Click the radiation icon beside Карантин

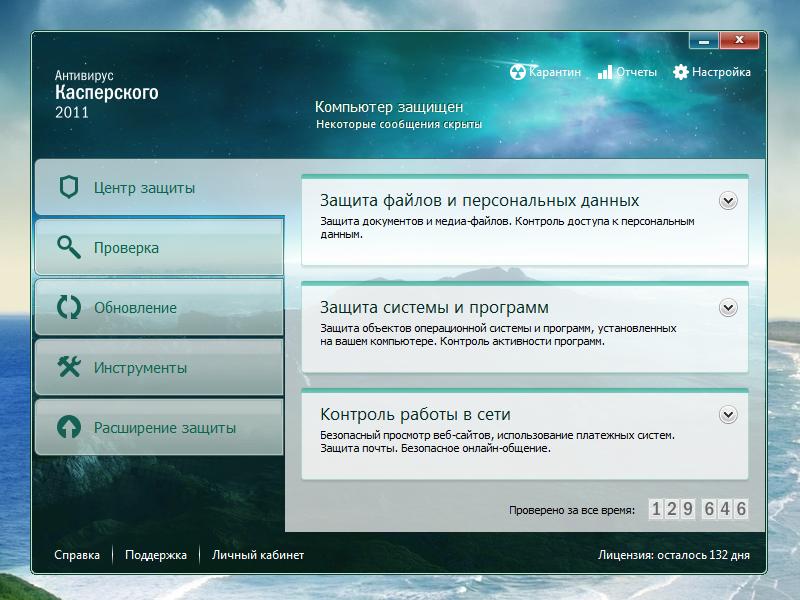coord(517,72)
